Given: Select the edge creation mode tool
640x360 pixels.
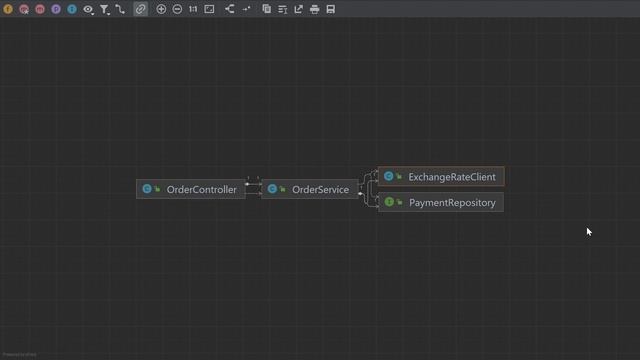Looking at the screenshot, I should click(x=120, y=9).
